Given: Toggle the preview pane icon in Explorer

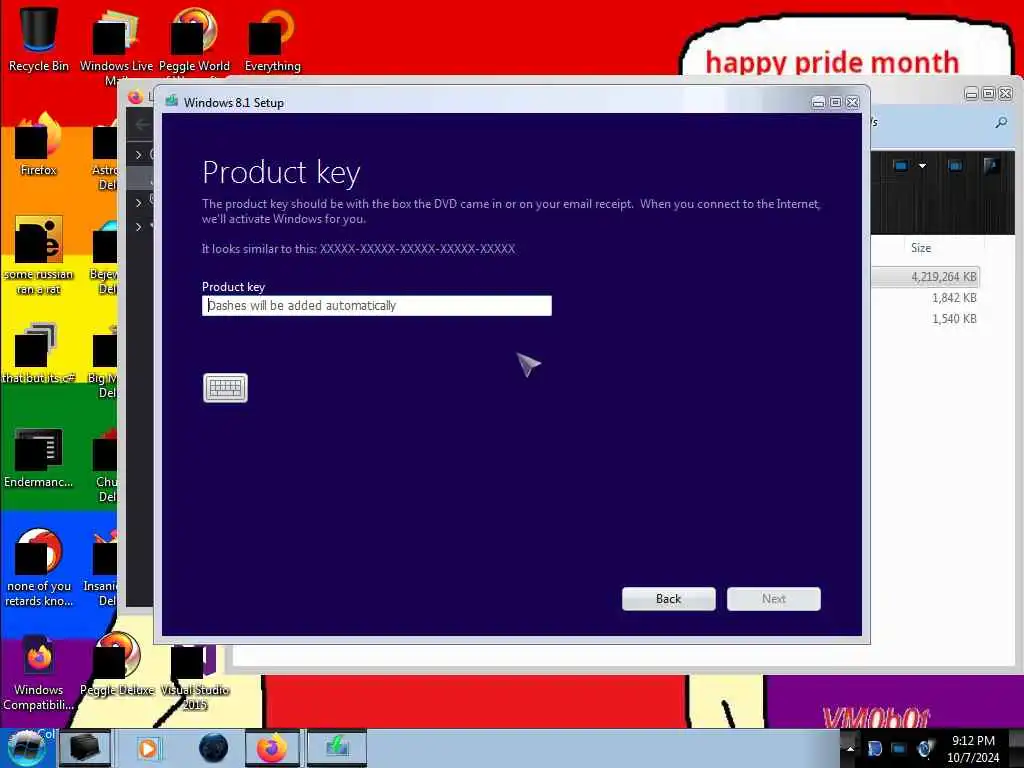Looking at the screenshot, I should [x=955, y=166].
